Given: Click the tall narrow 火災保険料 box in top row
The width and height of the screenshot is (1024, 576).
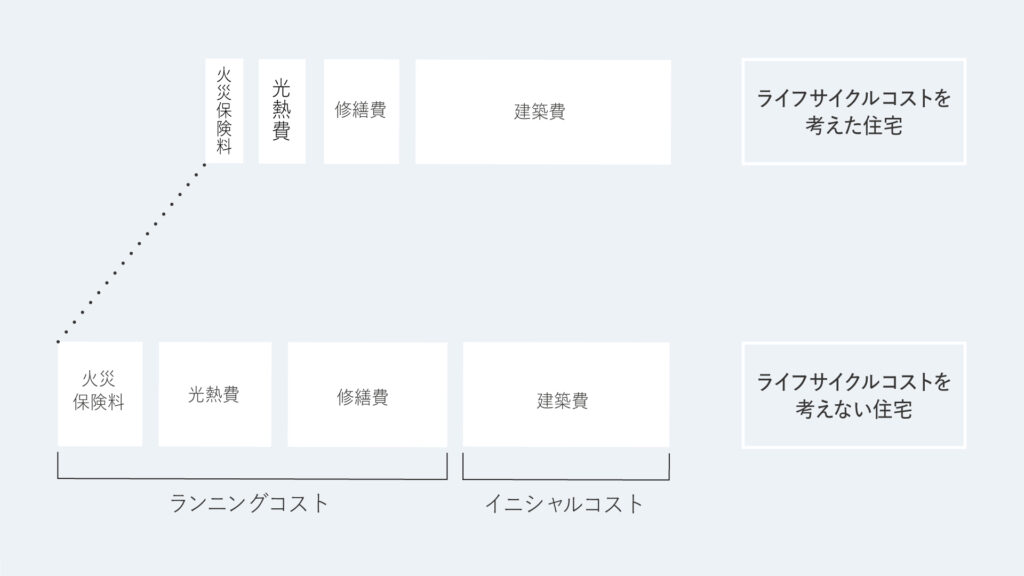Looking at the screenshot, I should coord(224,110).
